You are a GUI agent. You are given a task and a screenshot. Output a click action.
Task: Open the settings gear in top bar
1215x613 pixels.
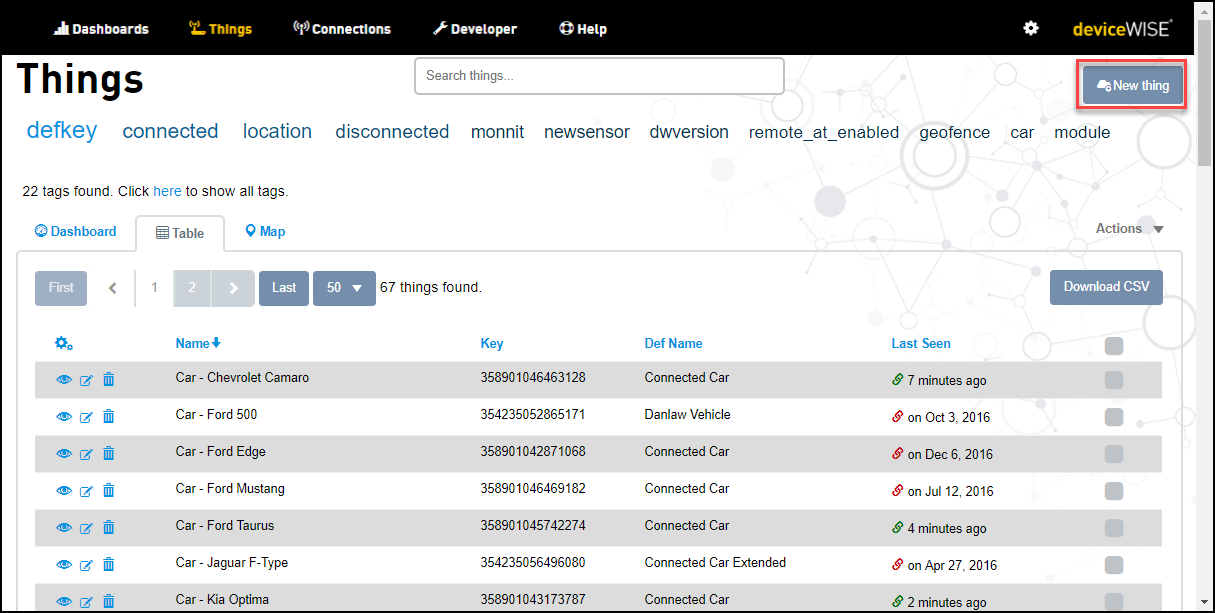tap(1031, 28)
